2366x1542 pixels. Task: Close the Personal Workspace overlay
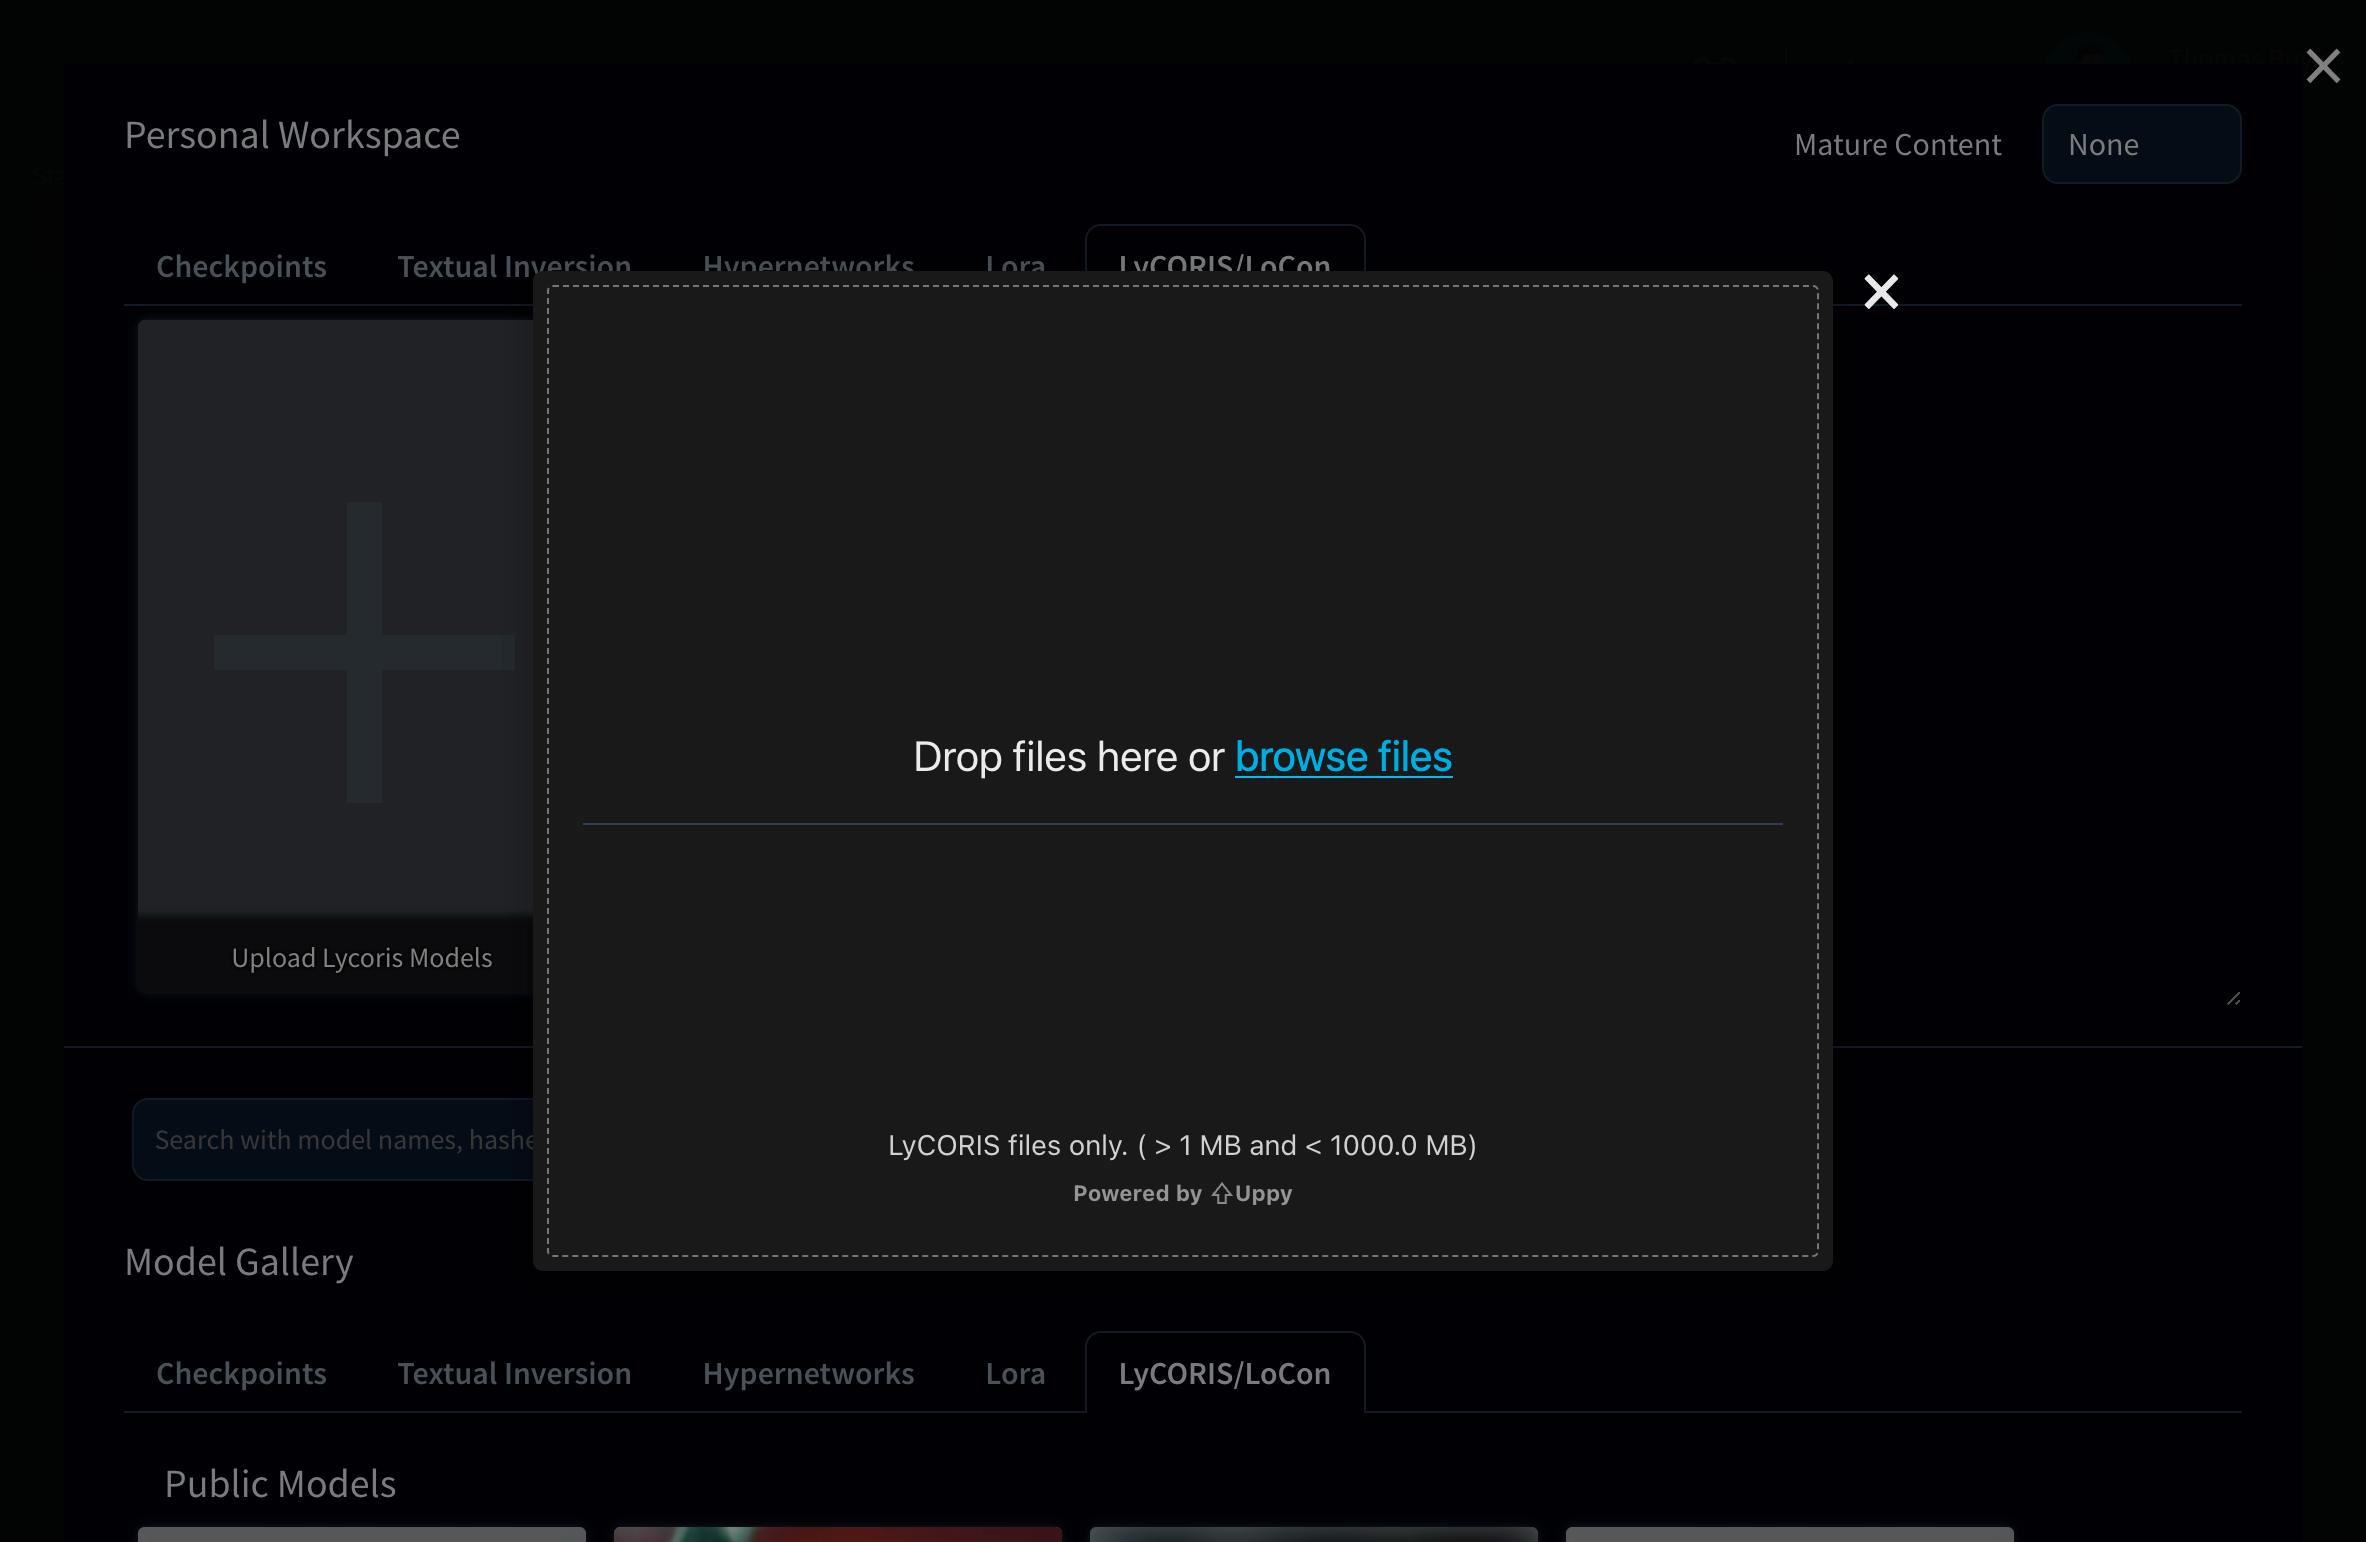point(2323,66)
